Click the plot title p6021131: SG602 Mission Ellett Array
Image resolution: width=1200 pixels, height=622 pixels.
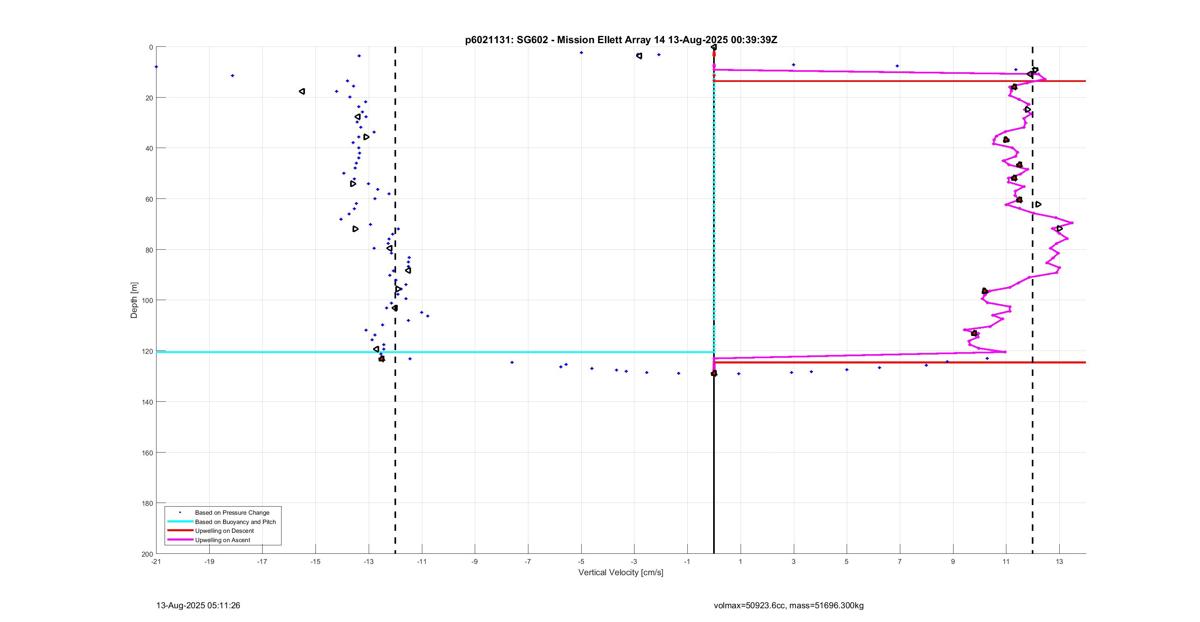pyautogui.click(x=621, y=39)
